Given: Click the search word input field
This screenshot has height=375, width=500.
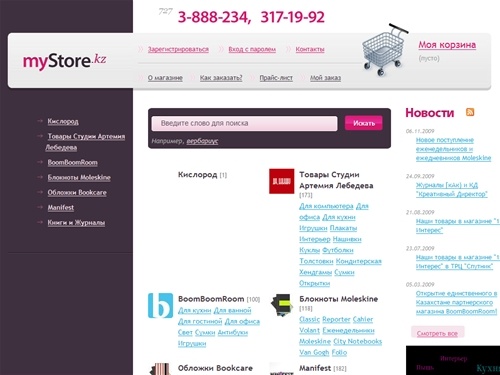Looking at the screenshot, I should (x=244, y=123).
